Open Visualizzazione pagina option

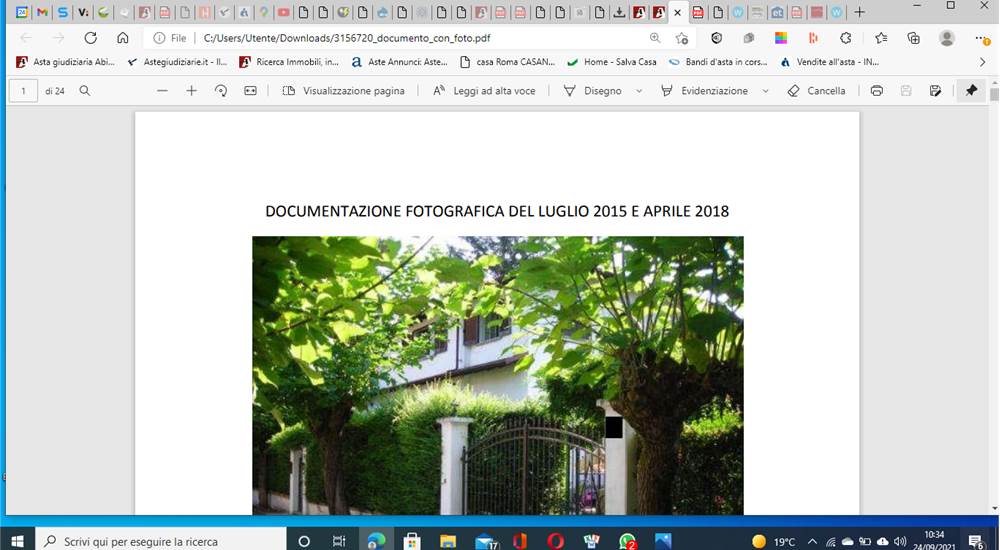point(343,91)
